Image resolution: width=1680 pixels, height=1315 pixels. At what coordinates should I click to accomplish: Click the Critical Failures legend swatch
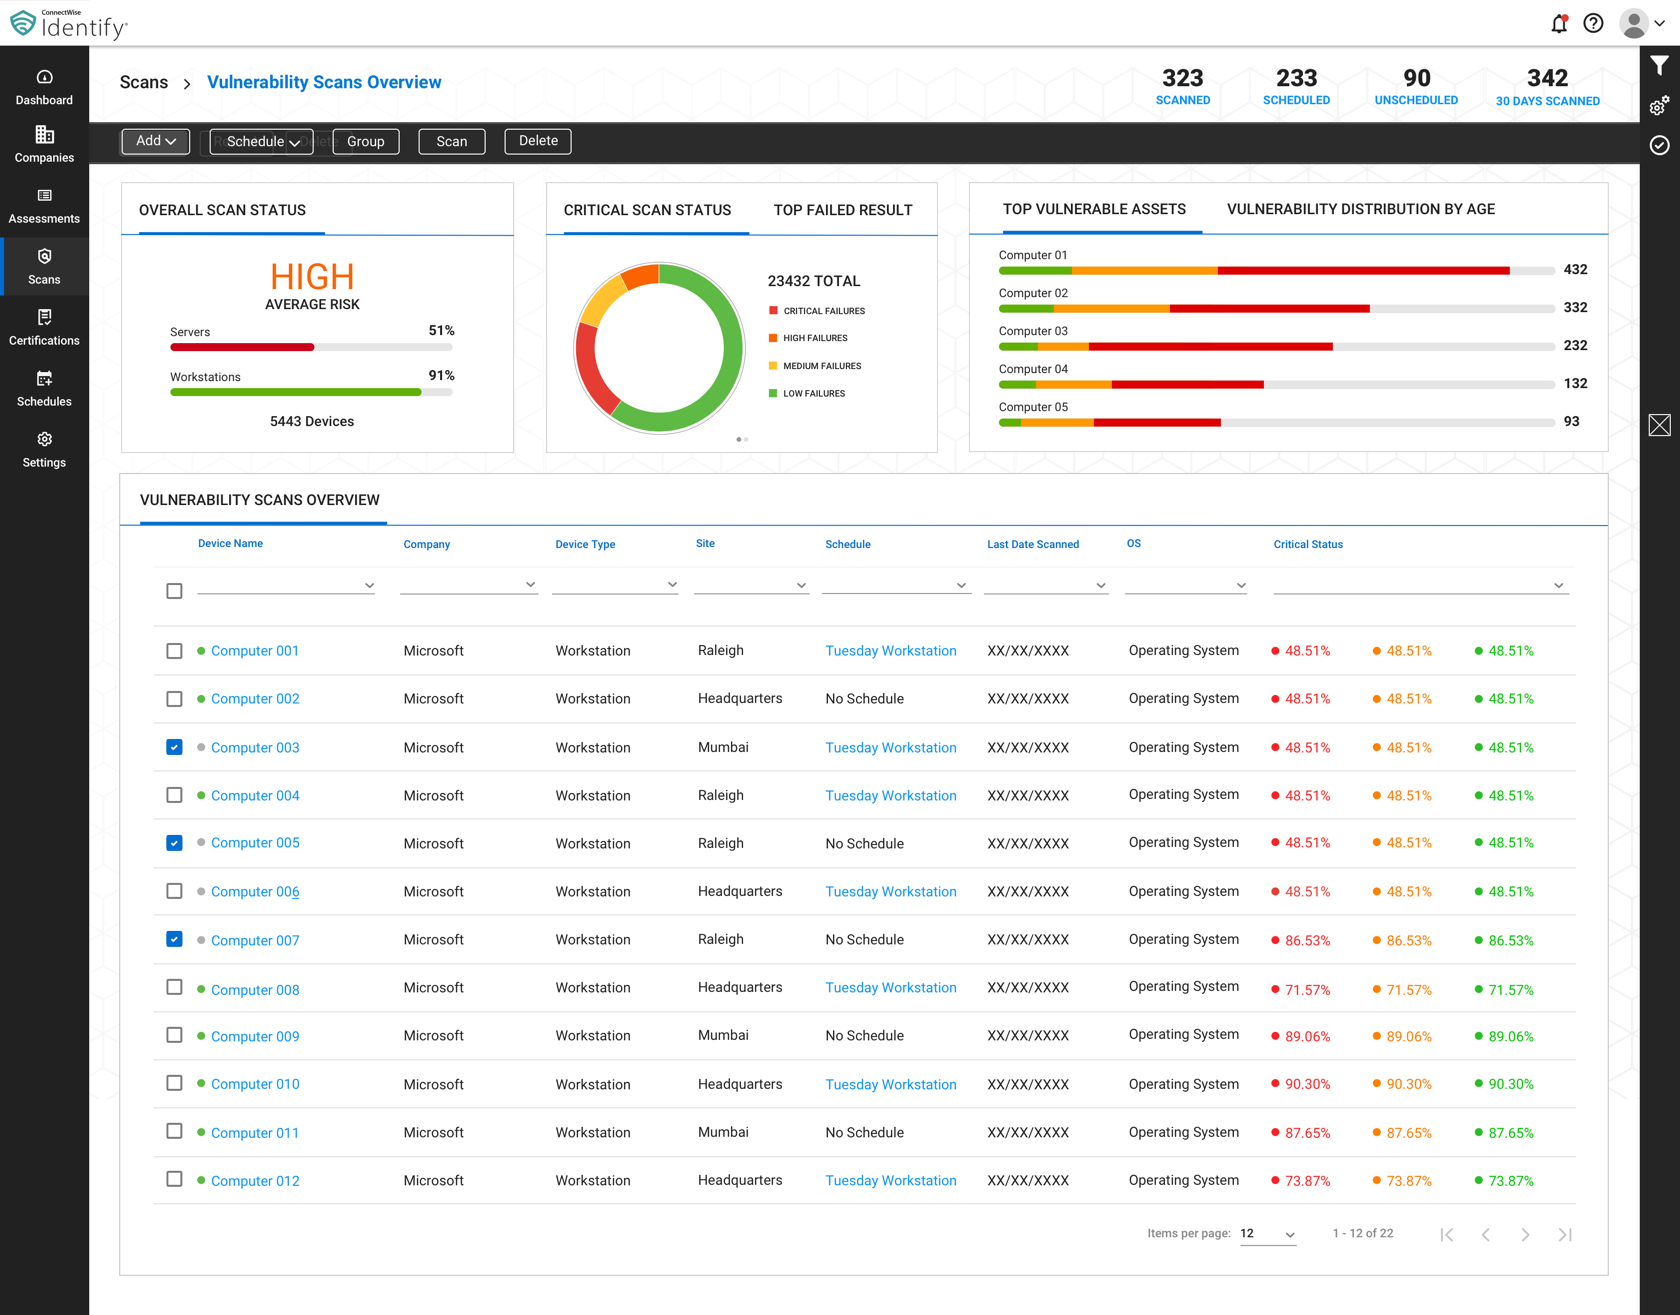pyautogui.click(x=773, y=311)
